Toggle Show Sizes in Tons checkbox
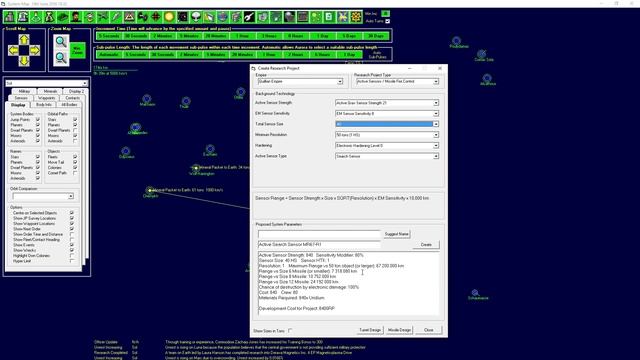 point(290,331)
